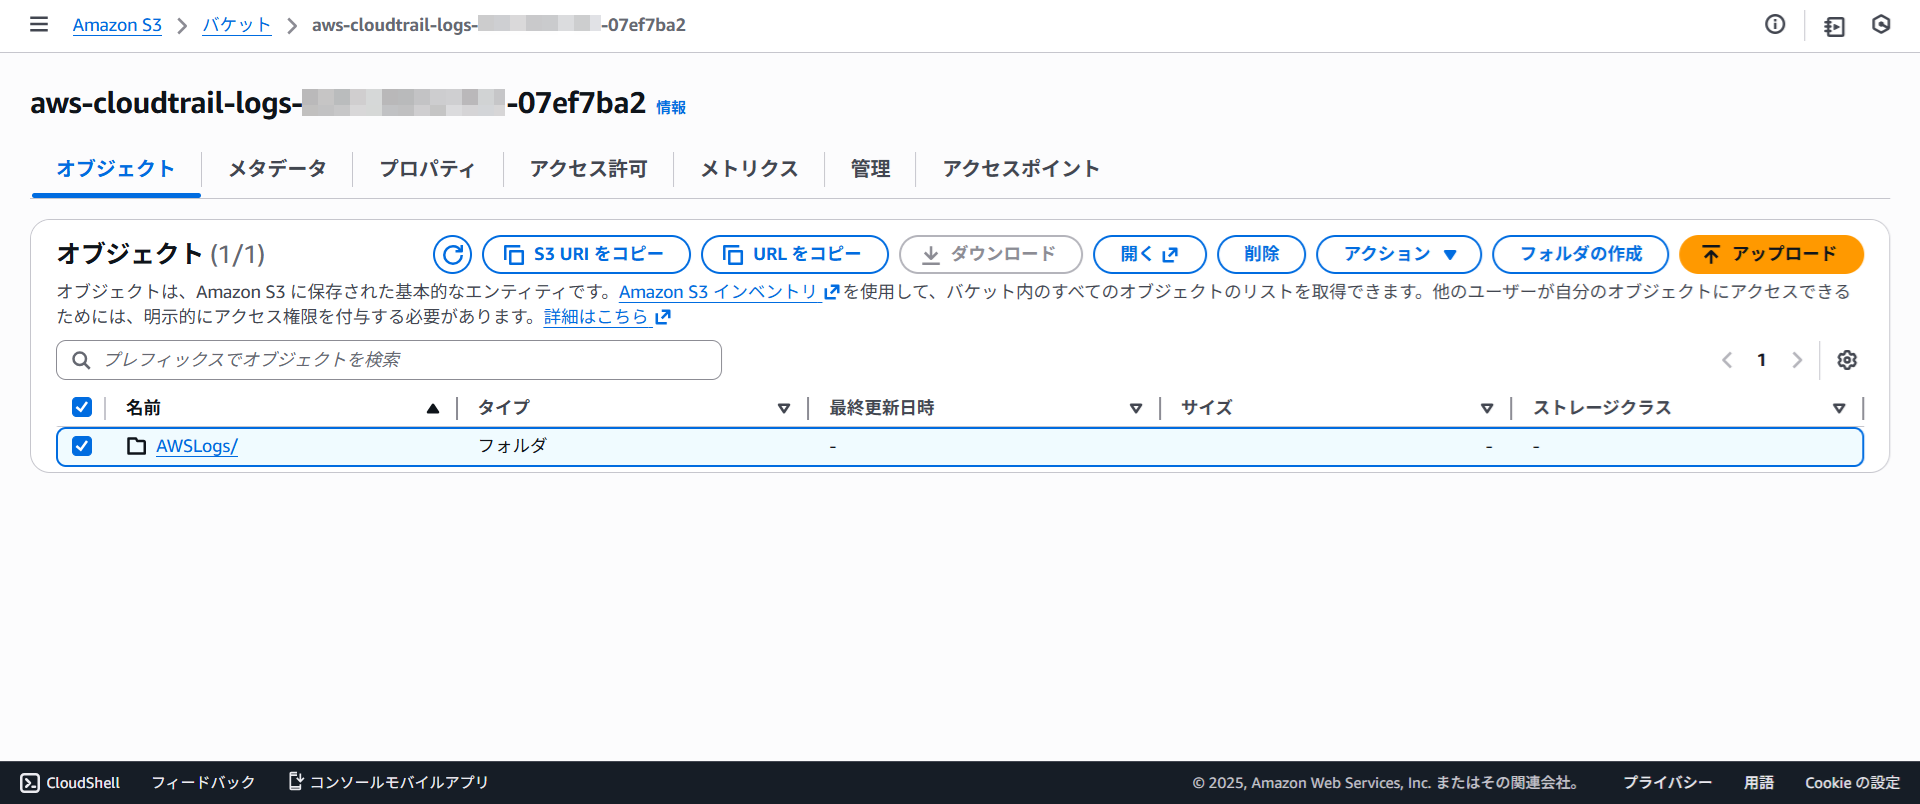Deselect the AWSLogs/ row checkbox

82,446
